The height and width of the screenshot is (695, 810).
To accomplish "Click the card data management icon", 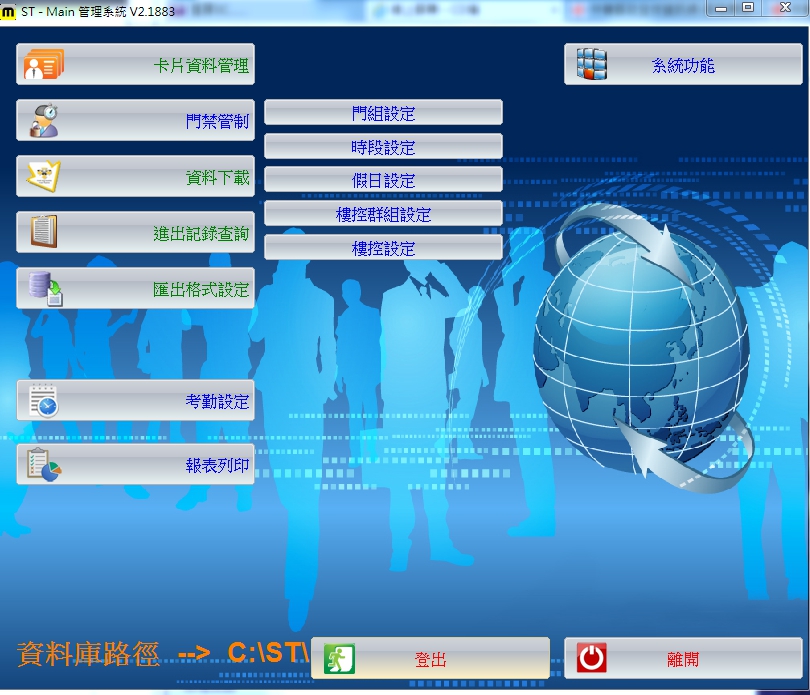I will click(44, 65).
